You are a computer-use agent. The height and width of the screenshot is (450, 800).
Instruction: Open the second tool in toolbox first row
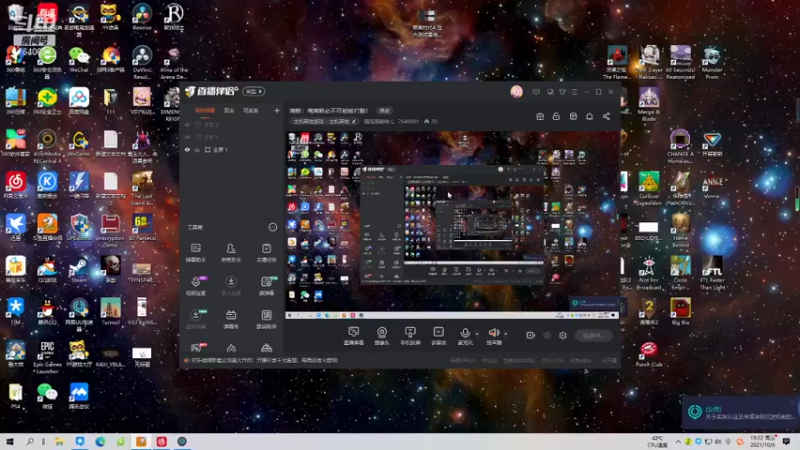(231, 253)
